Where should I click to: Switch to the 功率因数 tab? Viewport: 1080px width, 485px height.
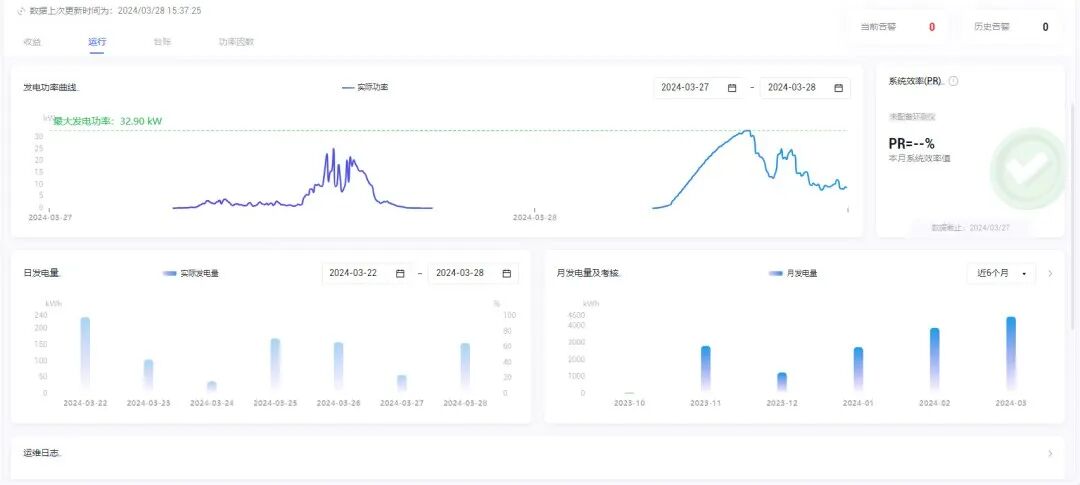236,42
